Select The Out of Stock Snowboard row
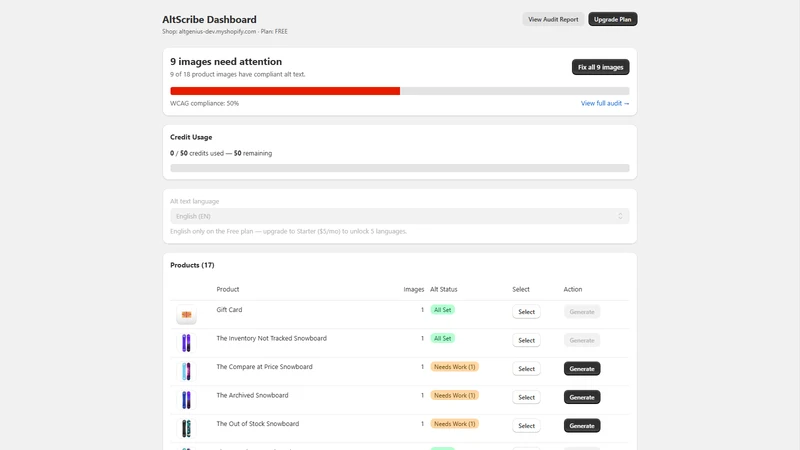800x450 pixels. click(x=526, y=426)
